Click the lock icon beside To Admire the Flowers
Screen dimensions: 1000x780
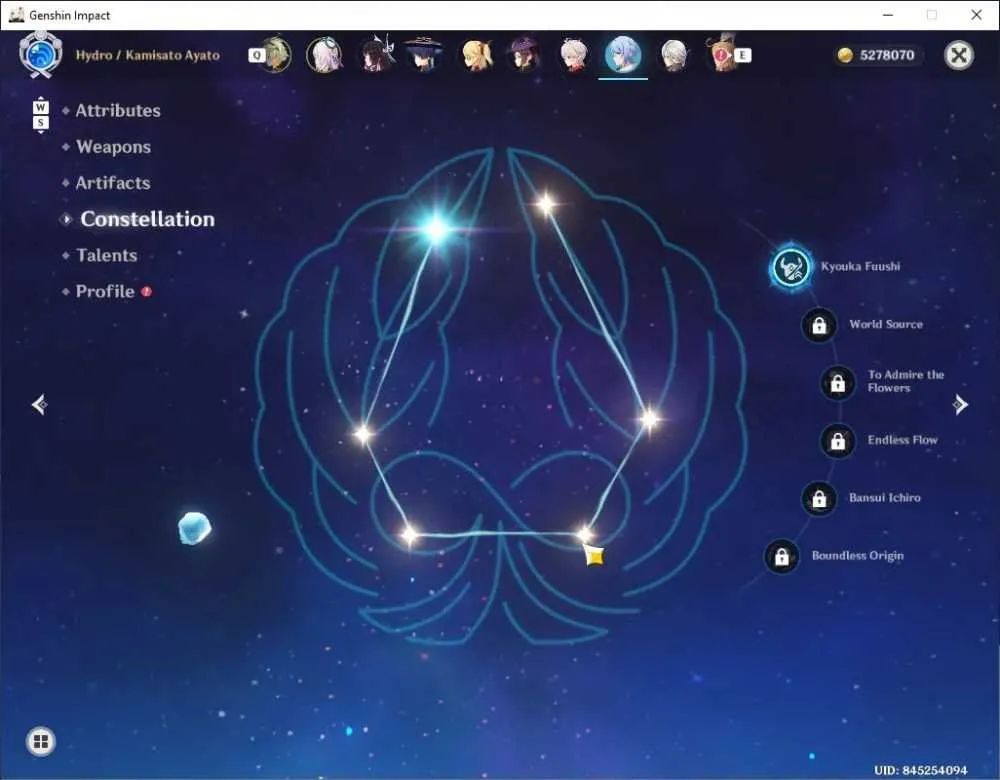pyautogui.click(x=837, y=382)
